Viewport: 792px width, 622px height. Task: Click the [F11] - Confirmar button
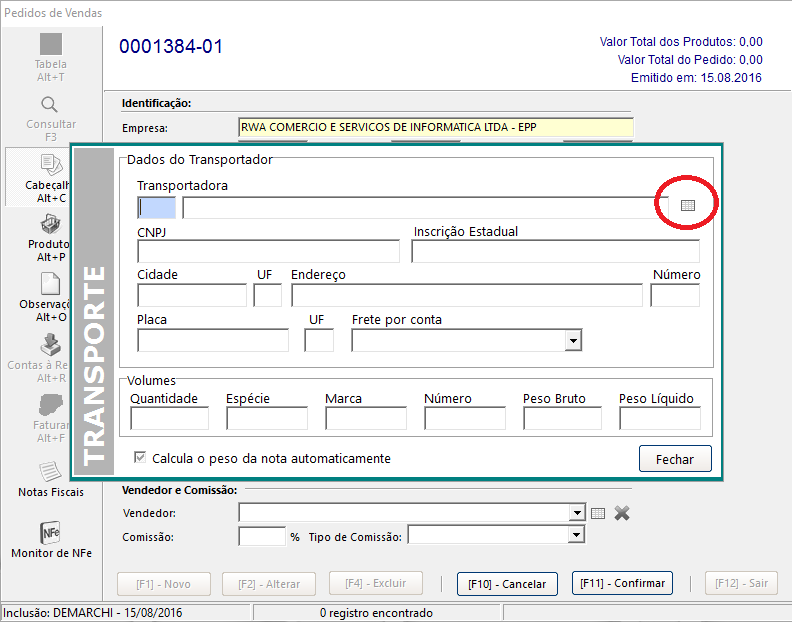622,583
